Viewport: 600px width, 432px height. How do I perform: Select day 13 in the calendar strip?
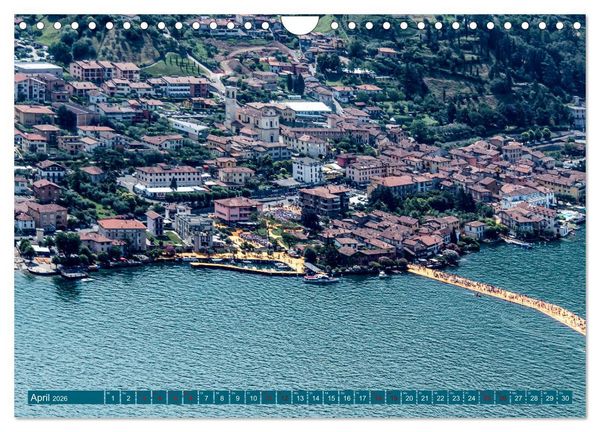tap(300, 398)
